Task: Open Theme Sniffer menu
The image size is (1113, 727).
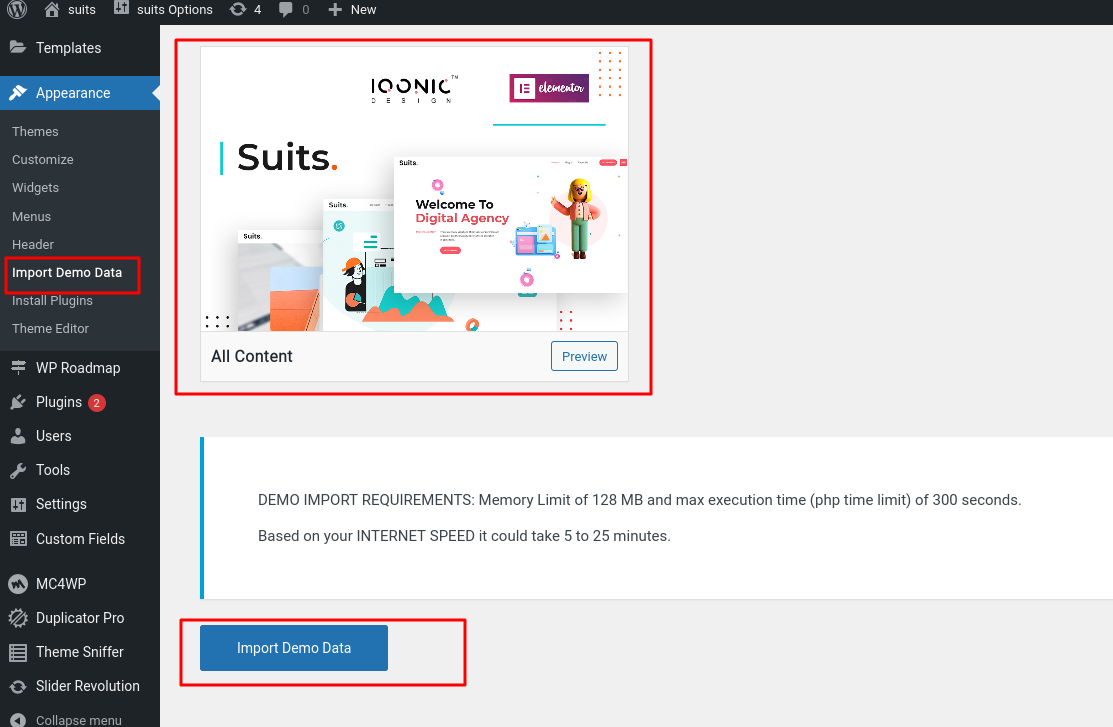Action: pos(80,652)
